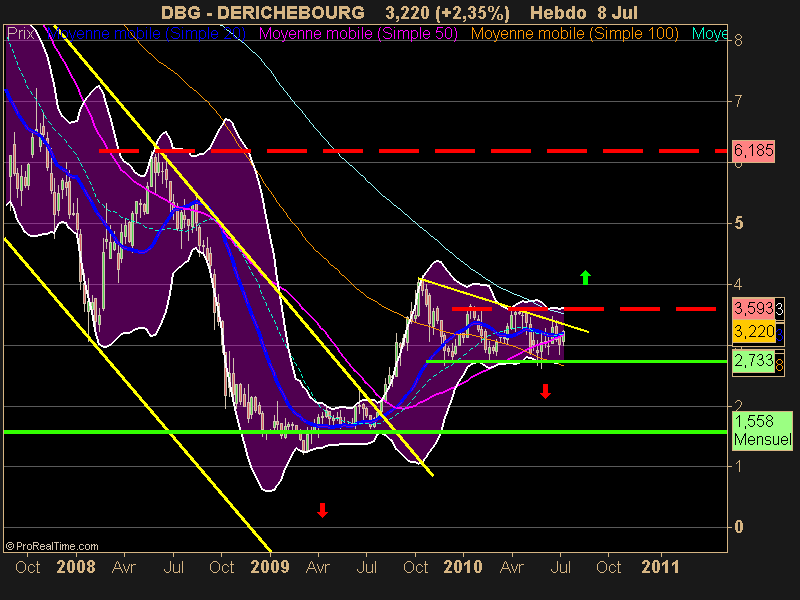The width and height of the screenshot is (800, 600).
Task: Click the 7 label on the price axis
Action: (x=738, y=101)
